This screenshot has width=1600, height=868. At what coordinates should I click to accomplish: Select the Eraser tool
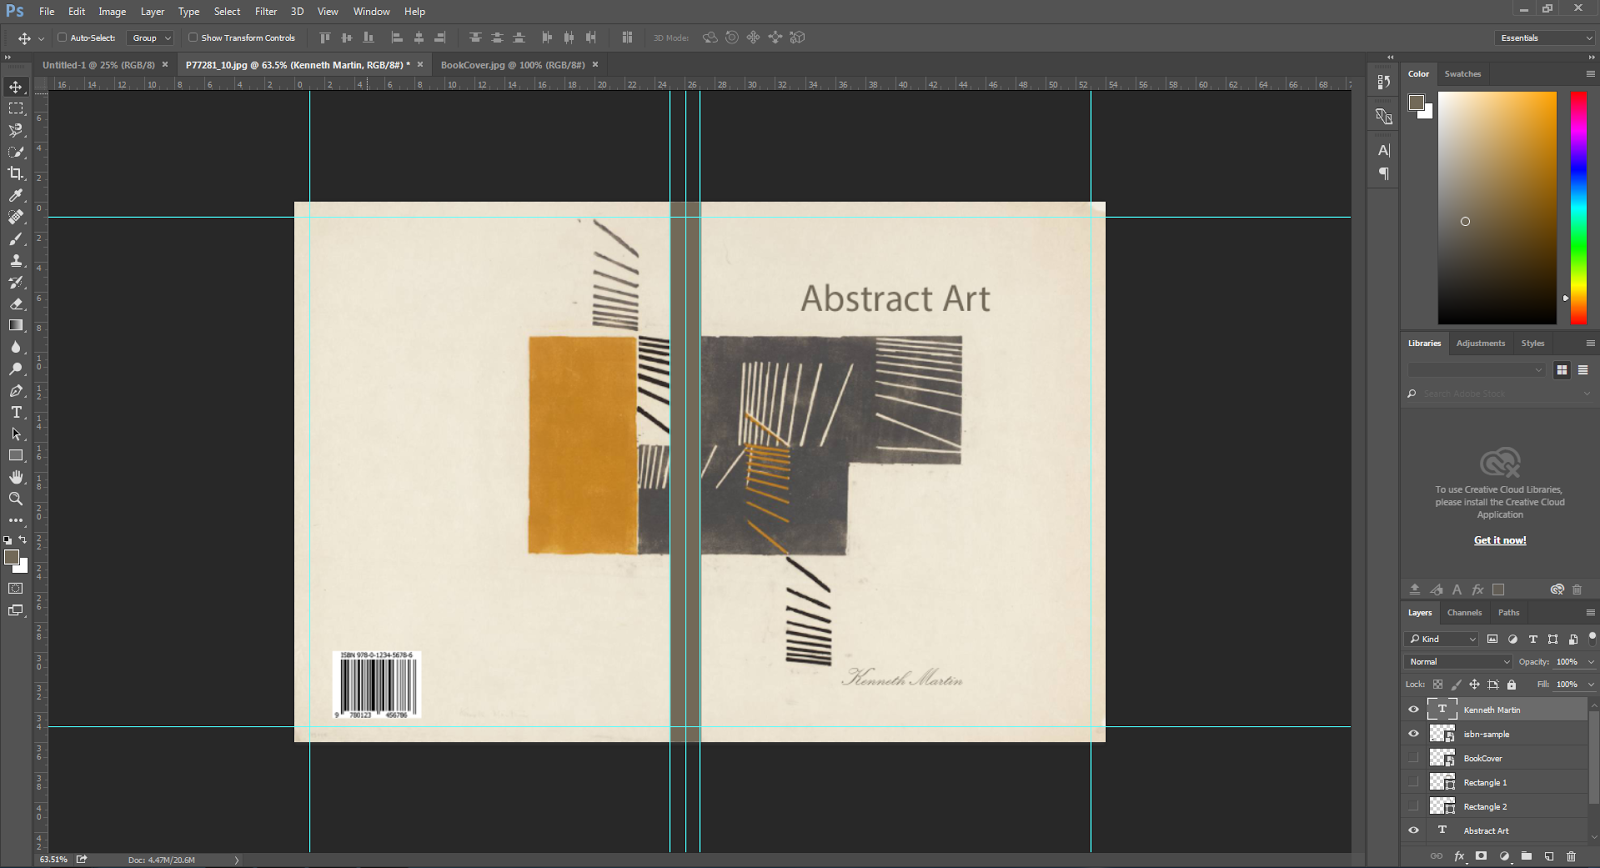[x=16, y=303]
